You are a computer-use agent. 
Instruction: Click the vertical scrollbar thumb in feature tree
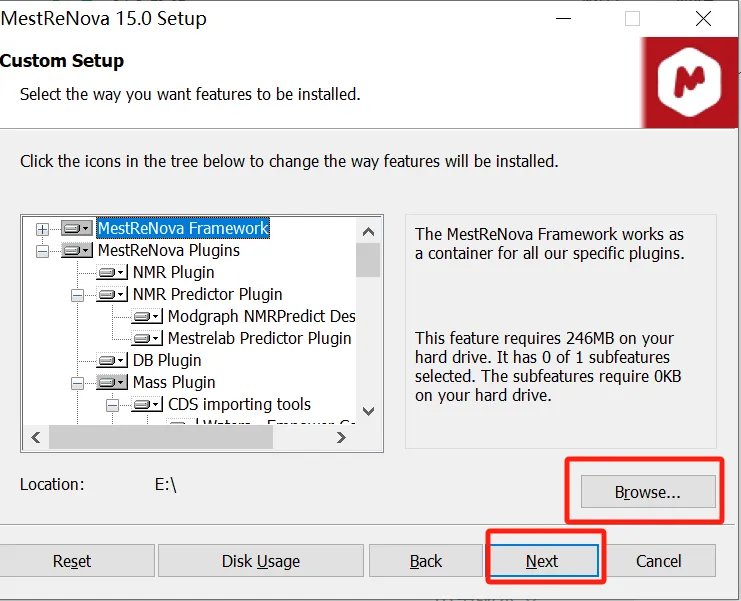pyautogui.click(x=368, y=260)
